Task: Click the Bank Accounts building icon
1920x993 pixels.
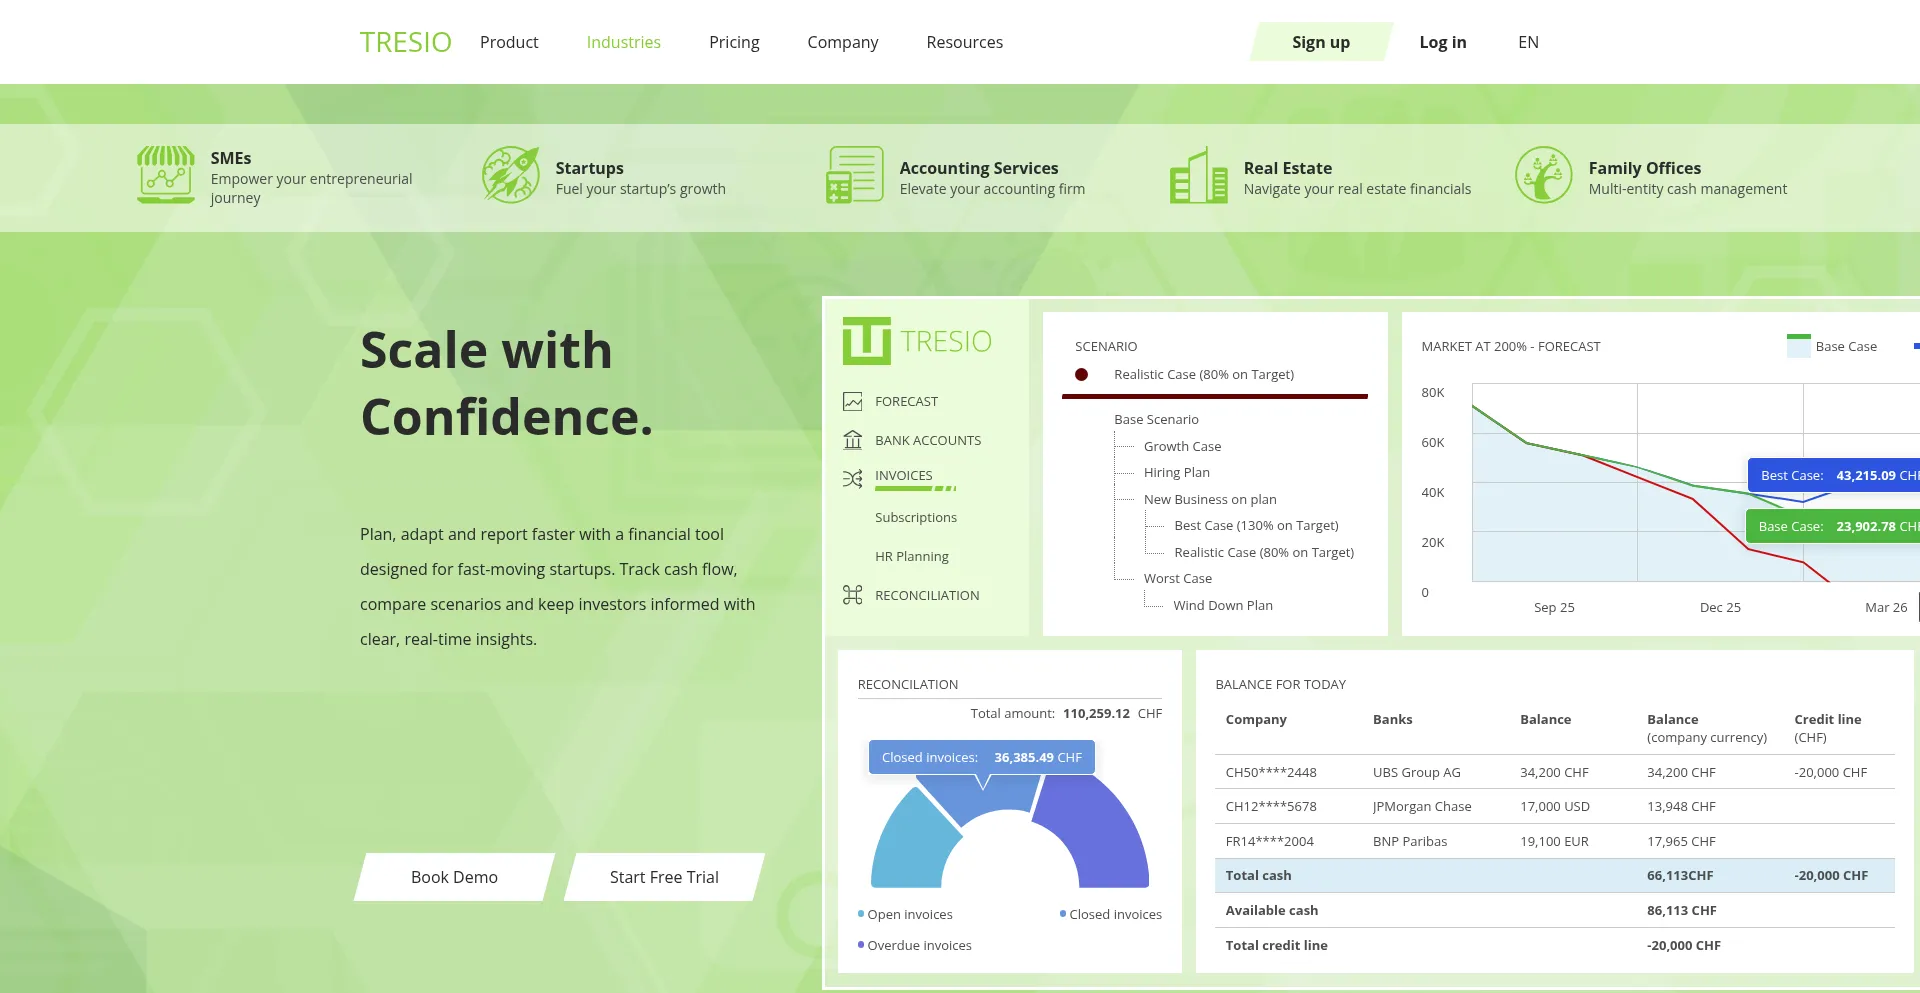Action: [x=853, y=440]
